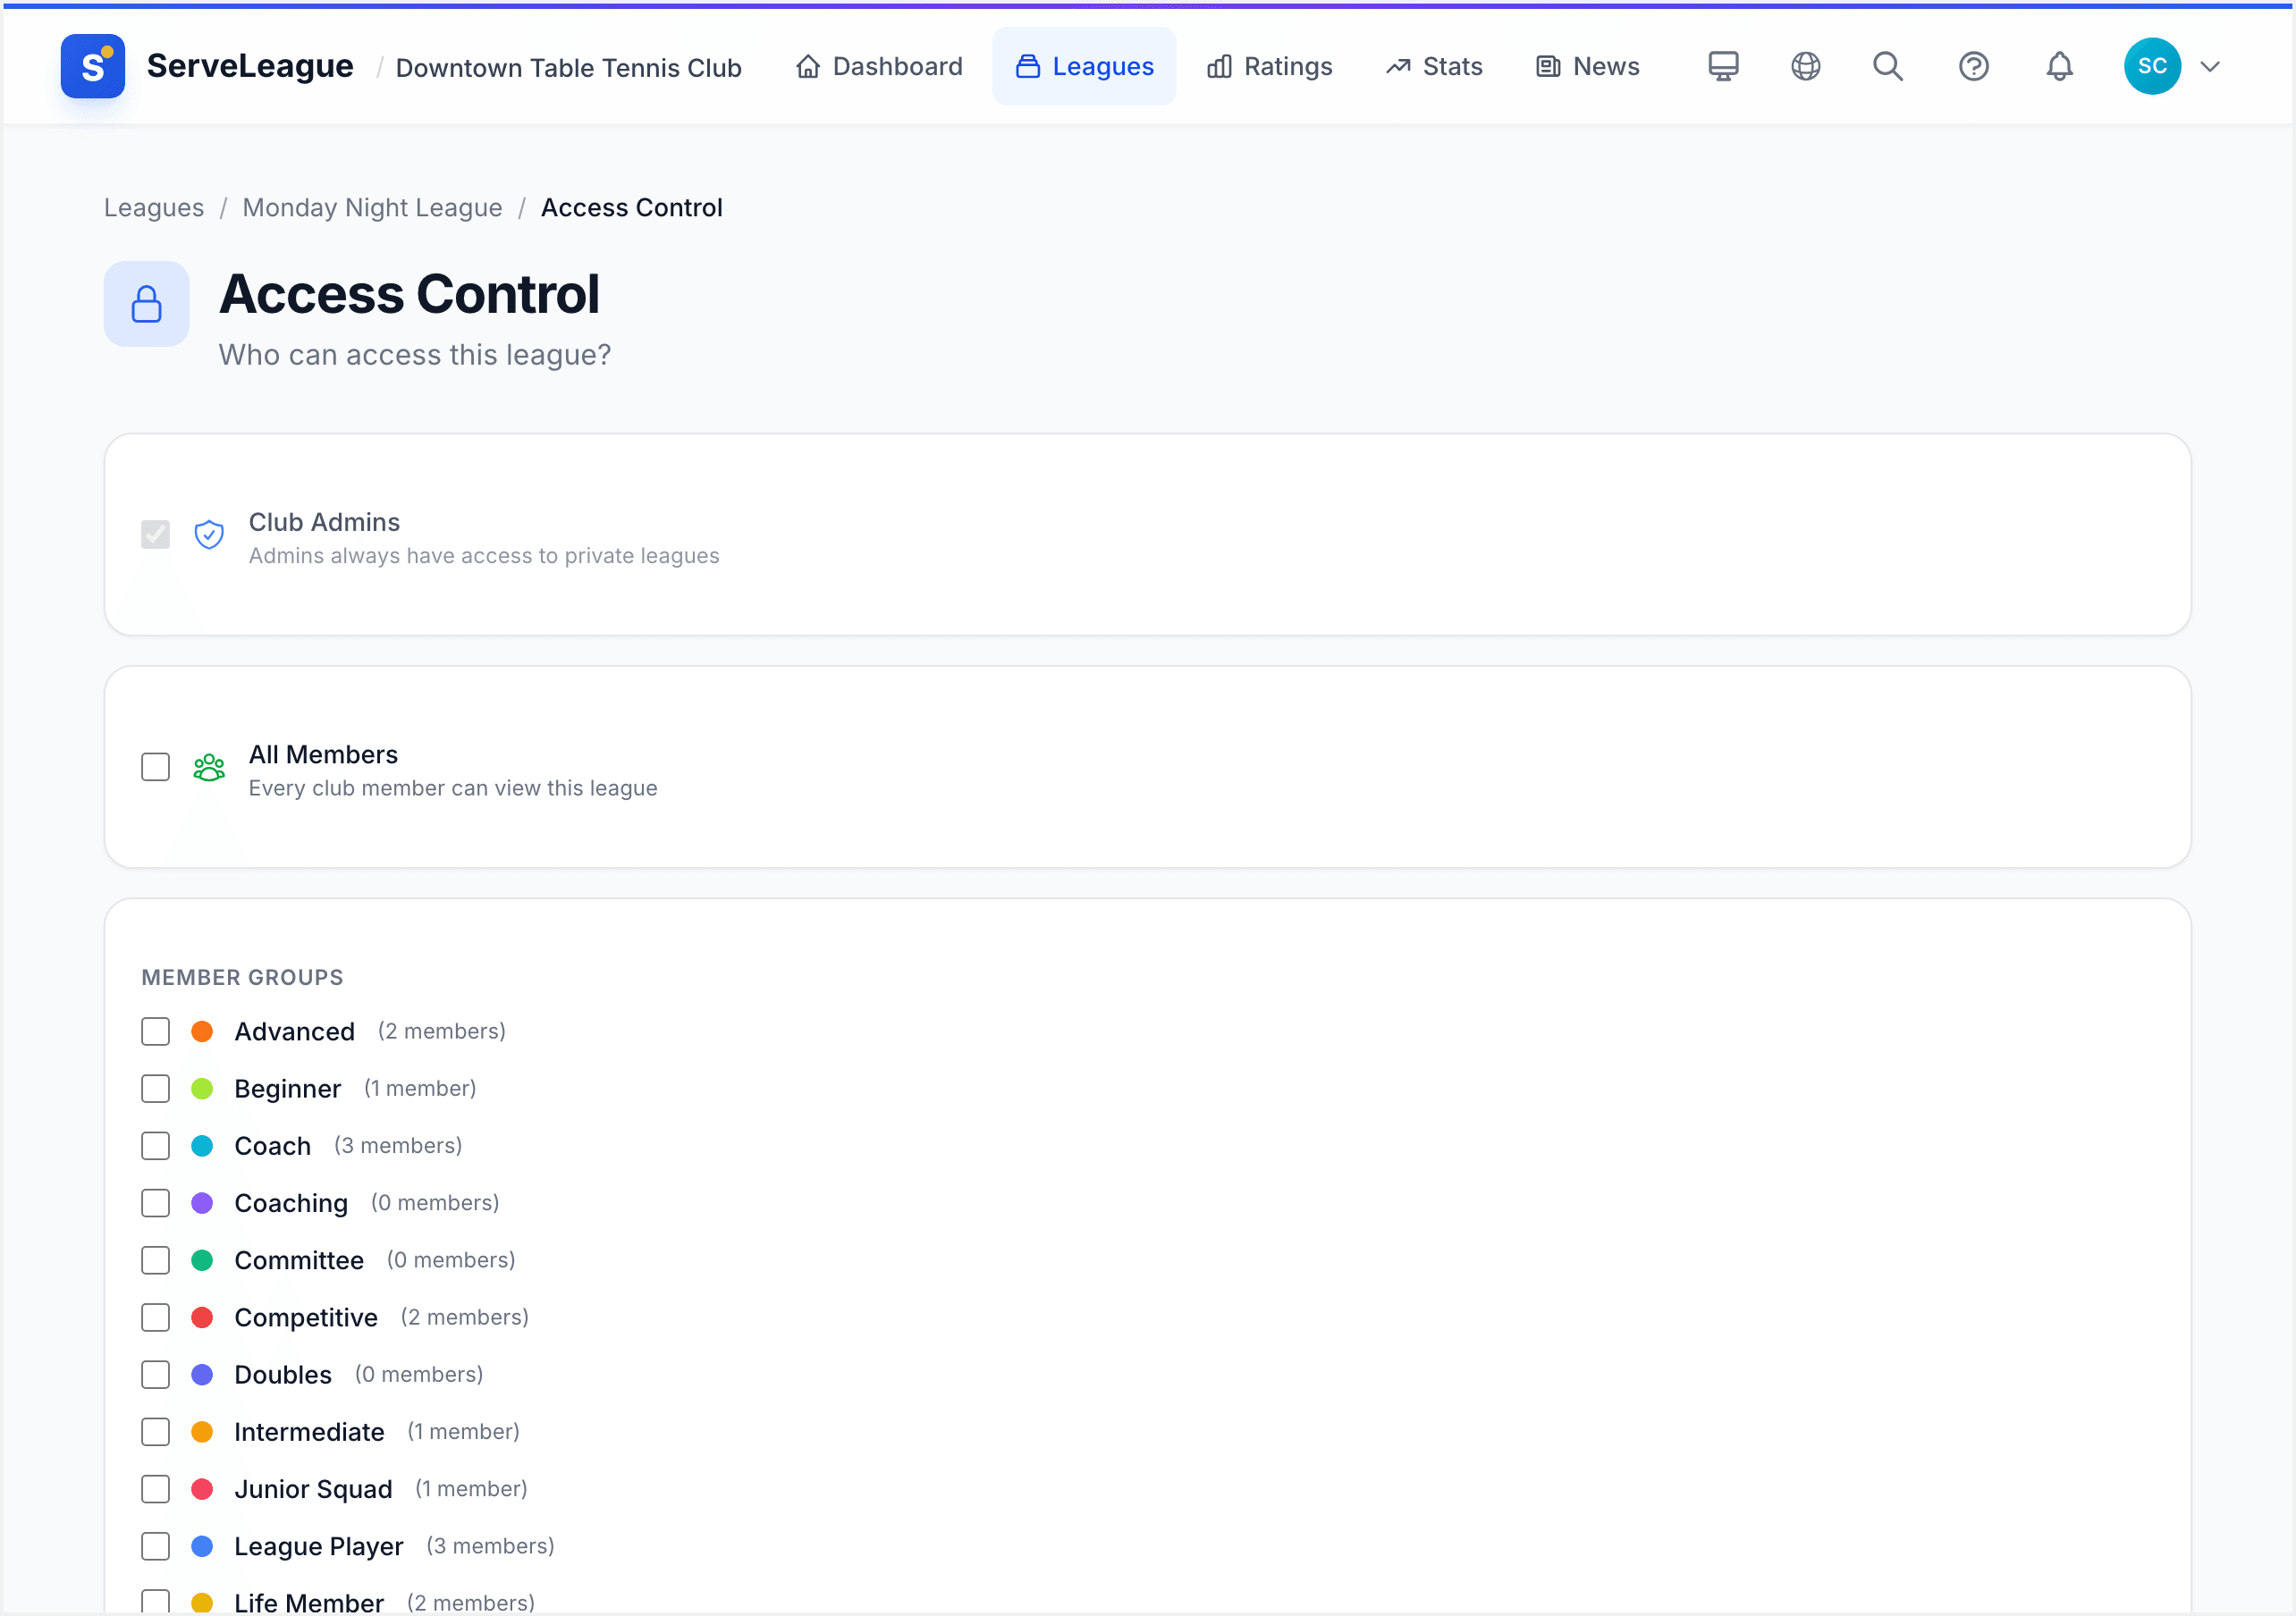Tick the Doubles group checkbox
Image resolution: width=2296 pixels, height=1616 pixels.
pos(155,1374)
